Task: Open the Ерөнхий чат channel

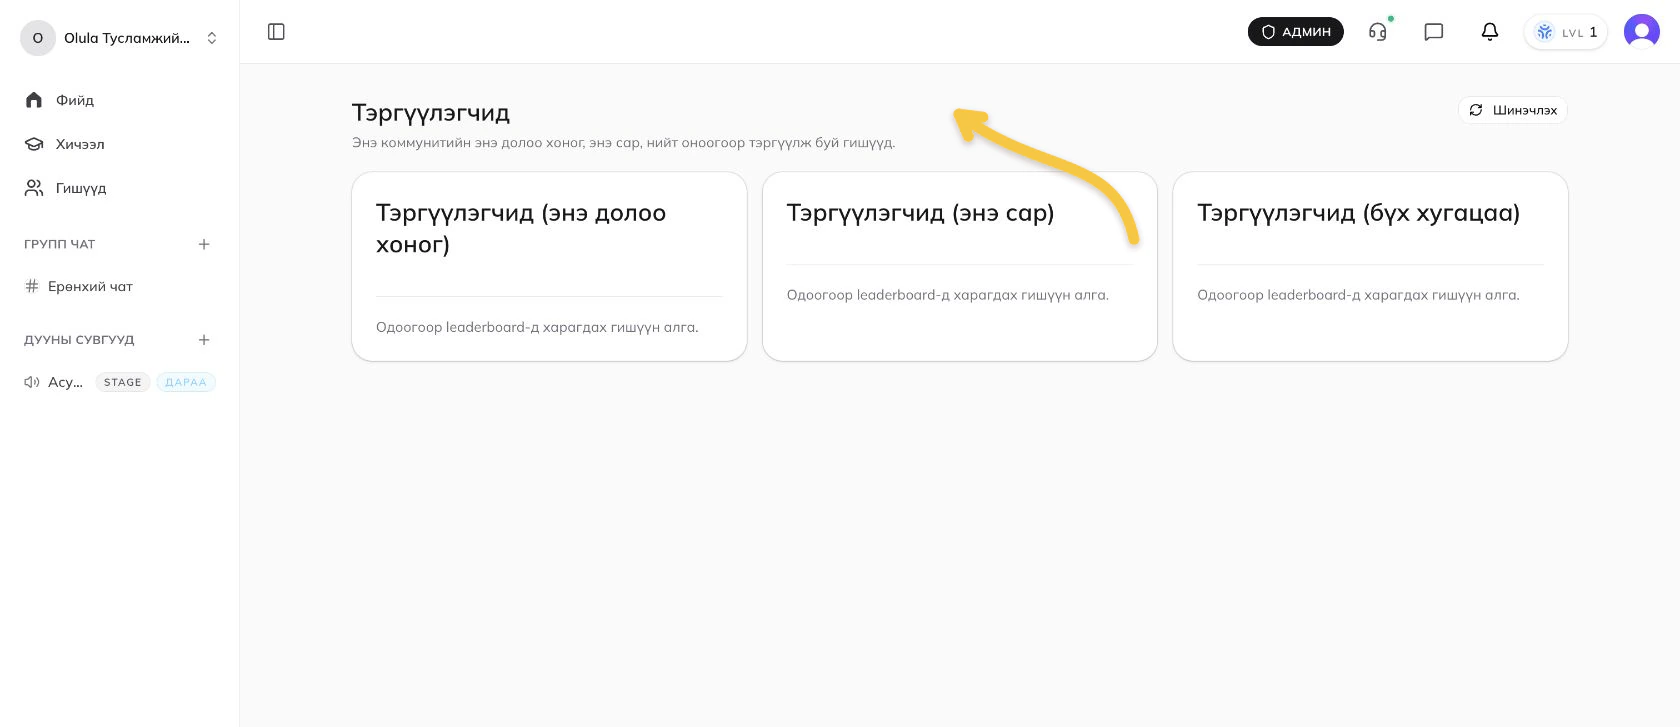Action: (x=120, y=286)
